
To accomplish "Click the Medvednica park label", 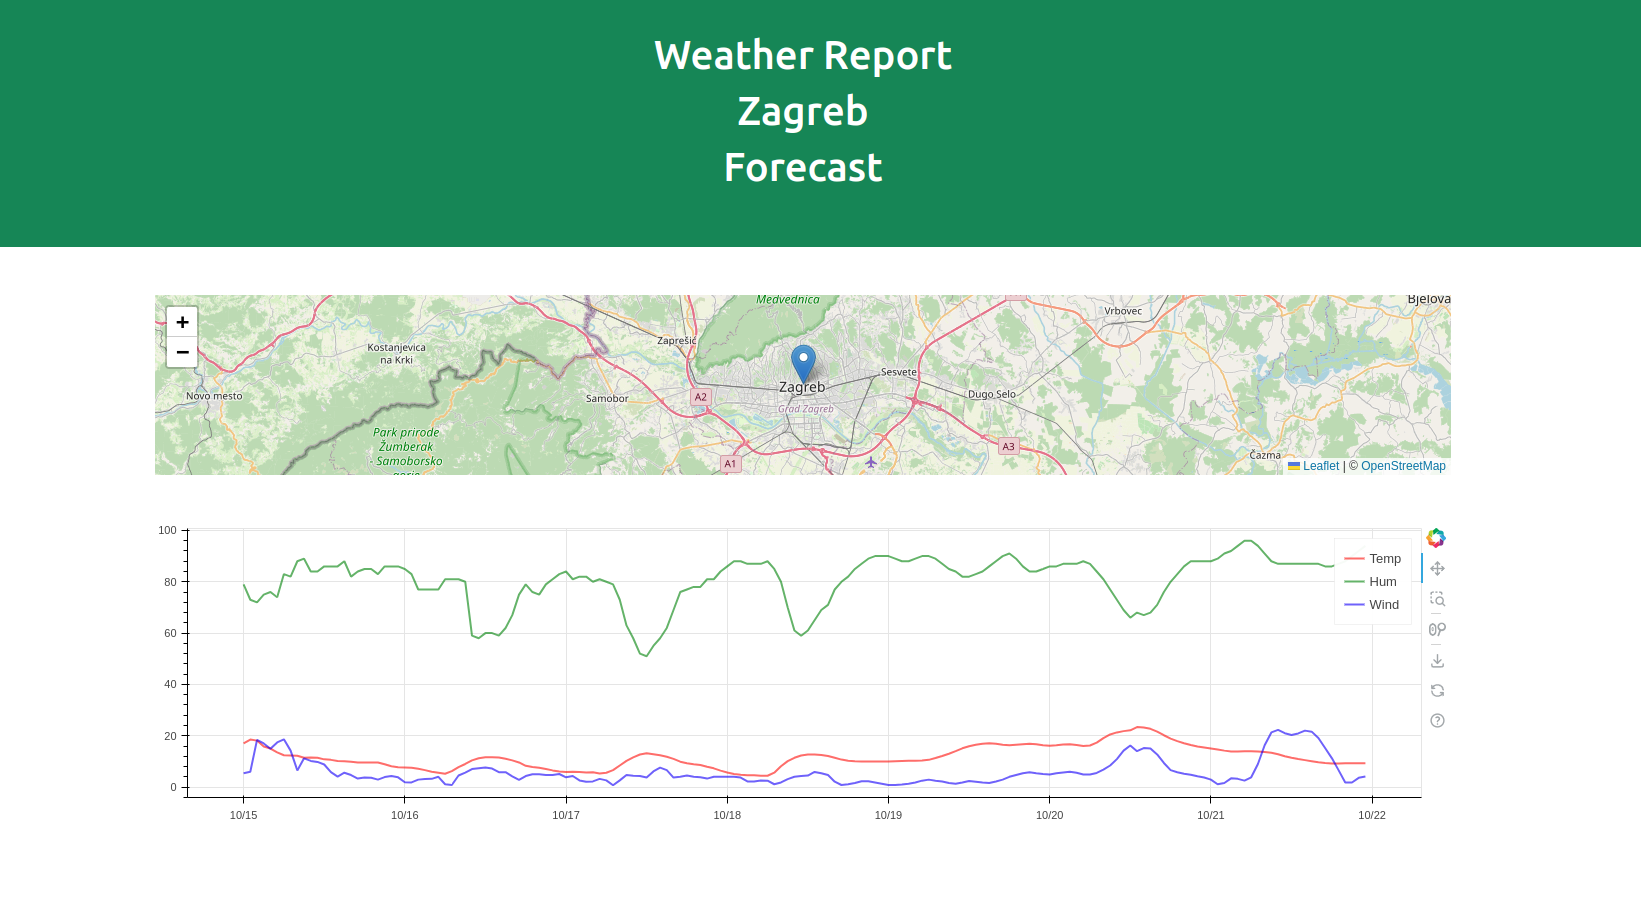I will 788,300.
